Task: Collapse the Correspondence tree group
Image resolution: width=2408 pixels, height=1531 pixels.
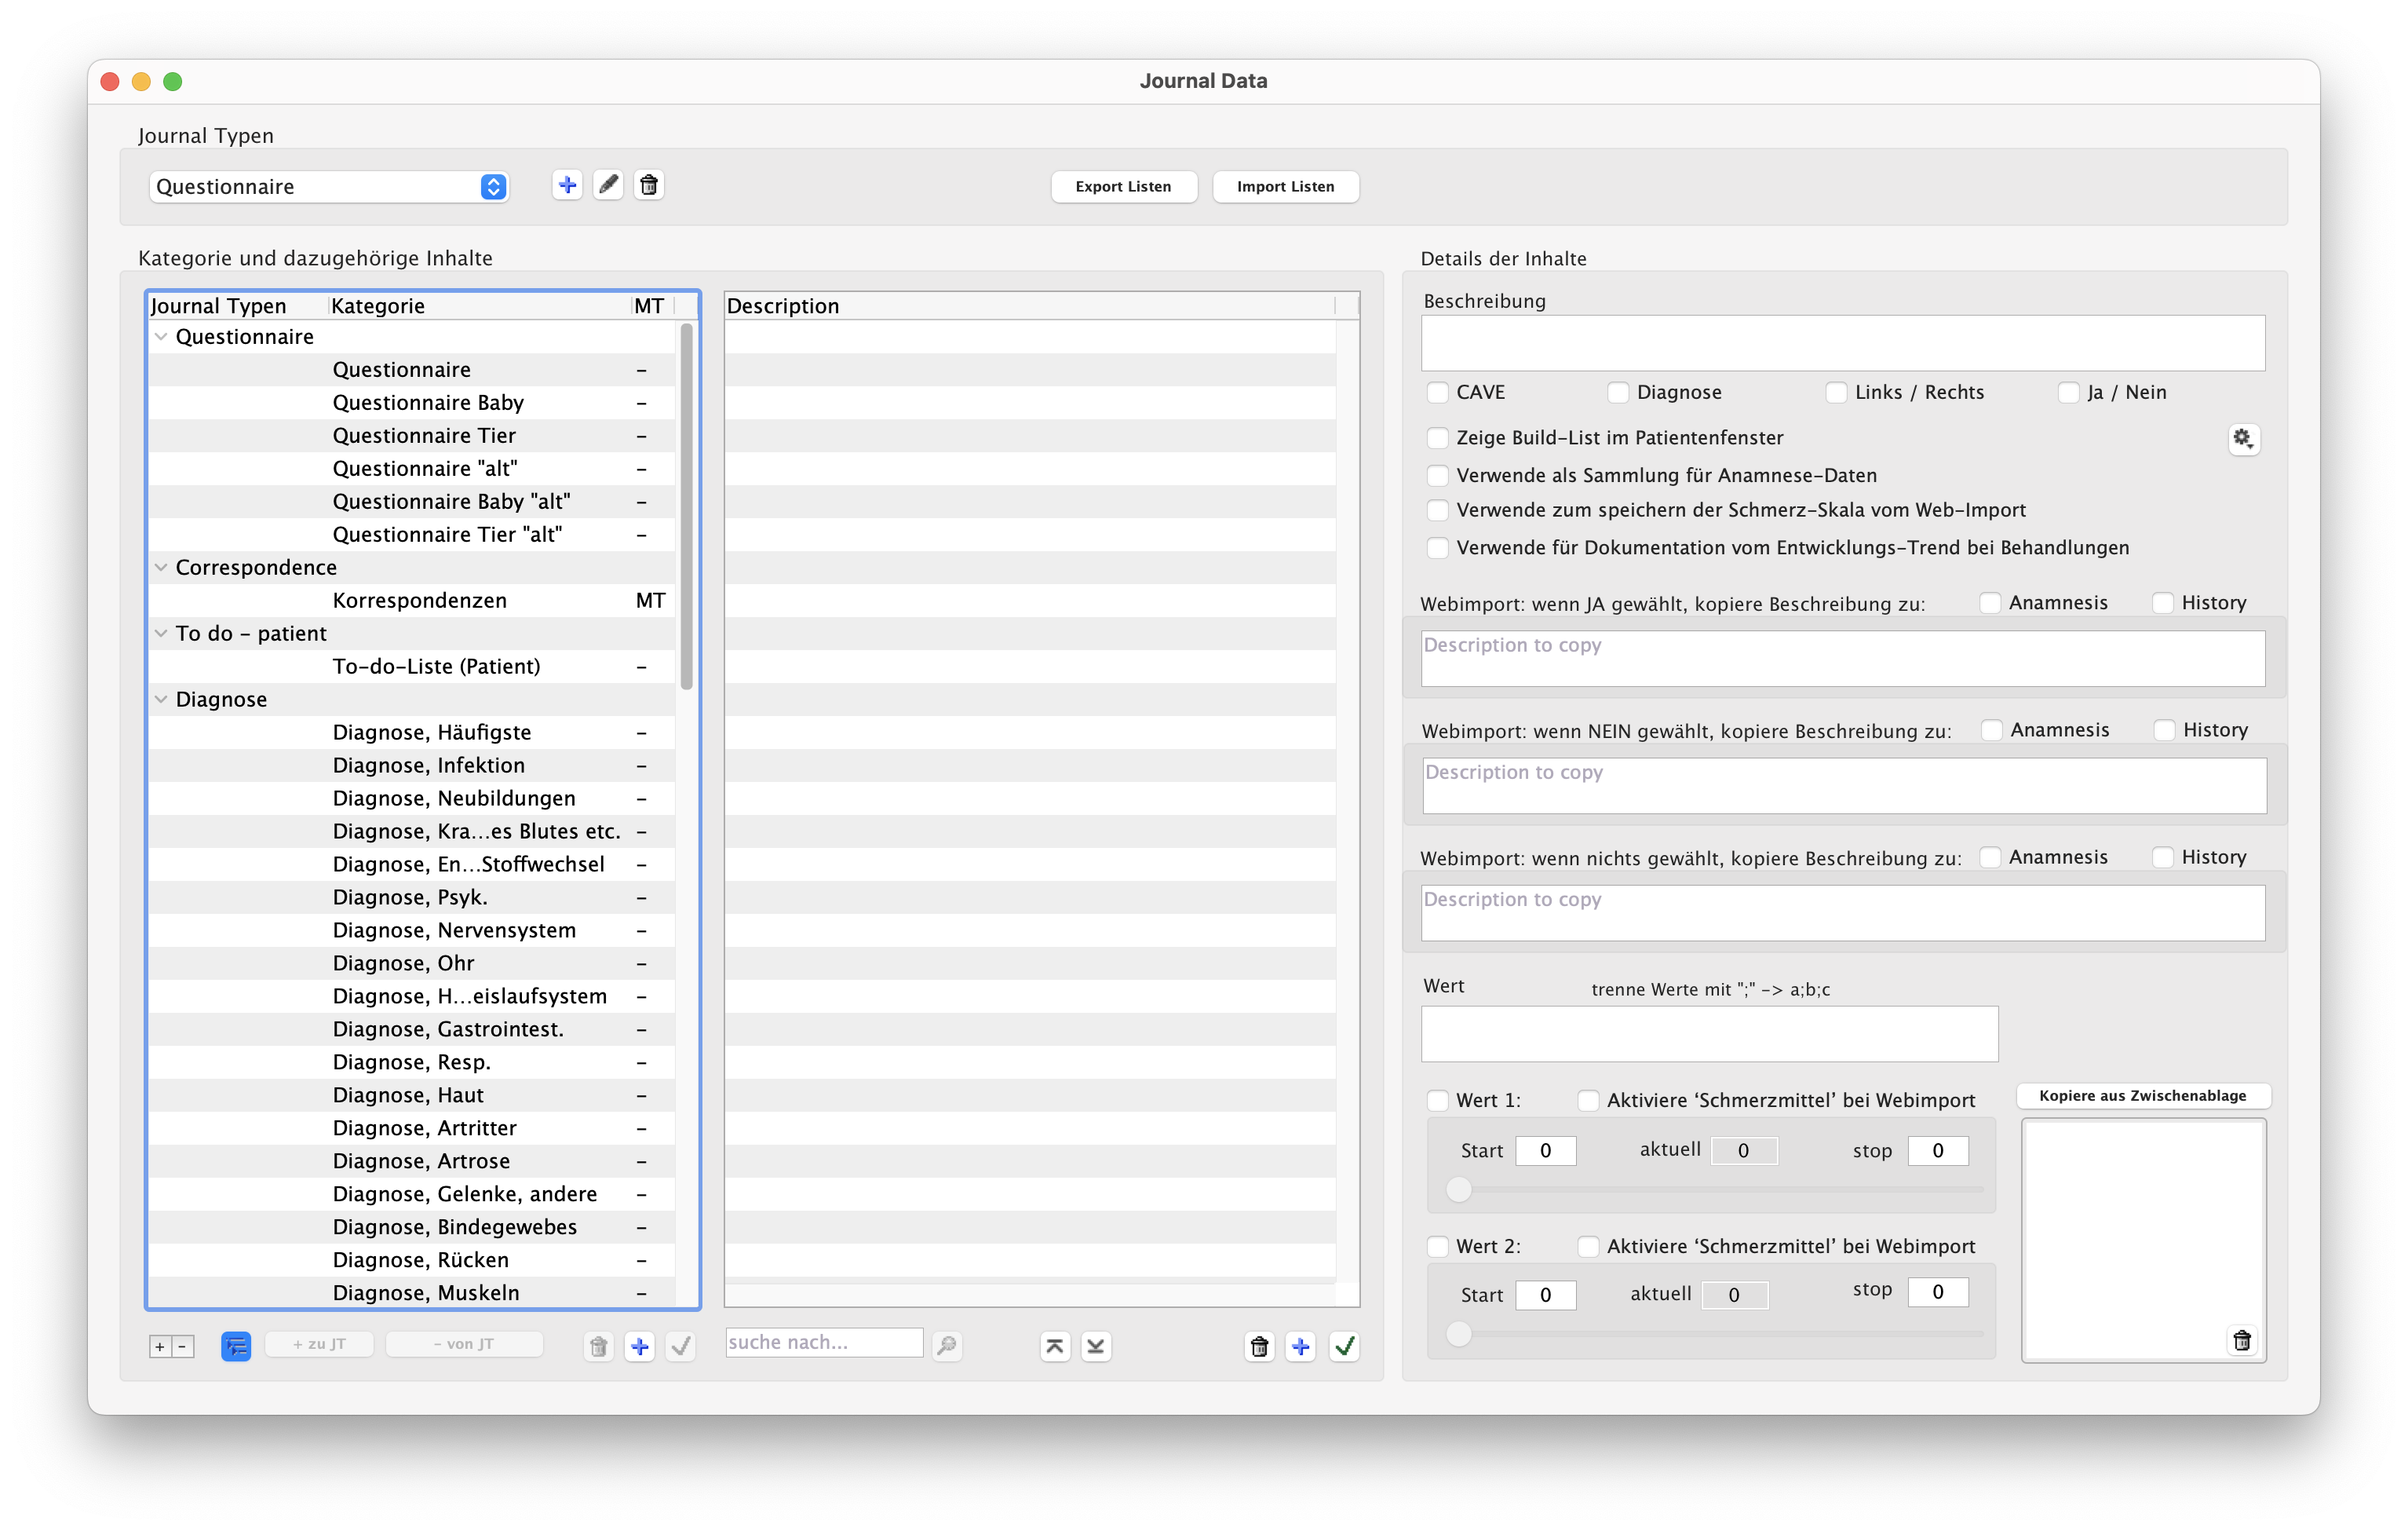Action: click(161, 567)
